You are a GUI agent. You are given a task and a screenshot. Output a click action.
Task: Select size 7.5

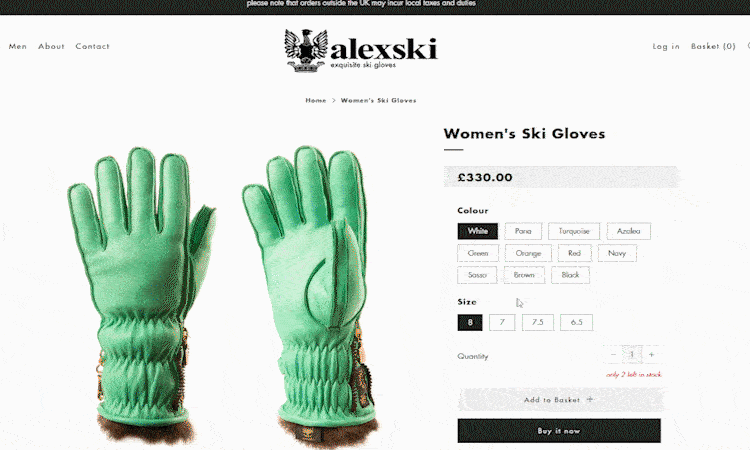538,322
